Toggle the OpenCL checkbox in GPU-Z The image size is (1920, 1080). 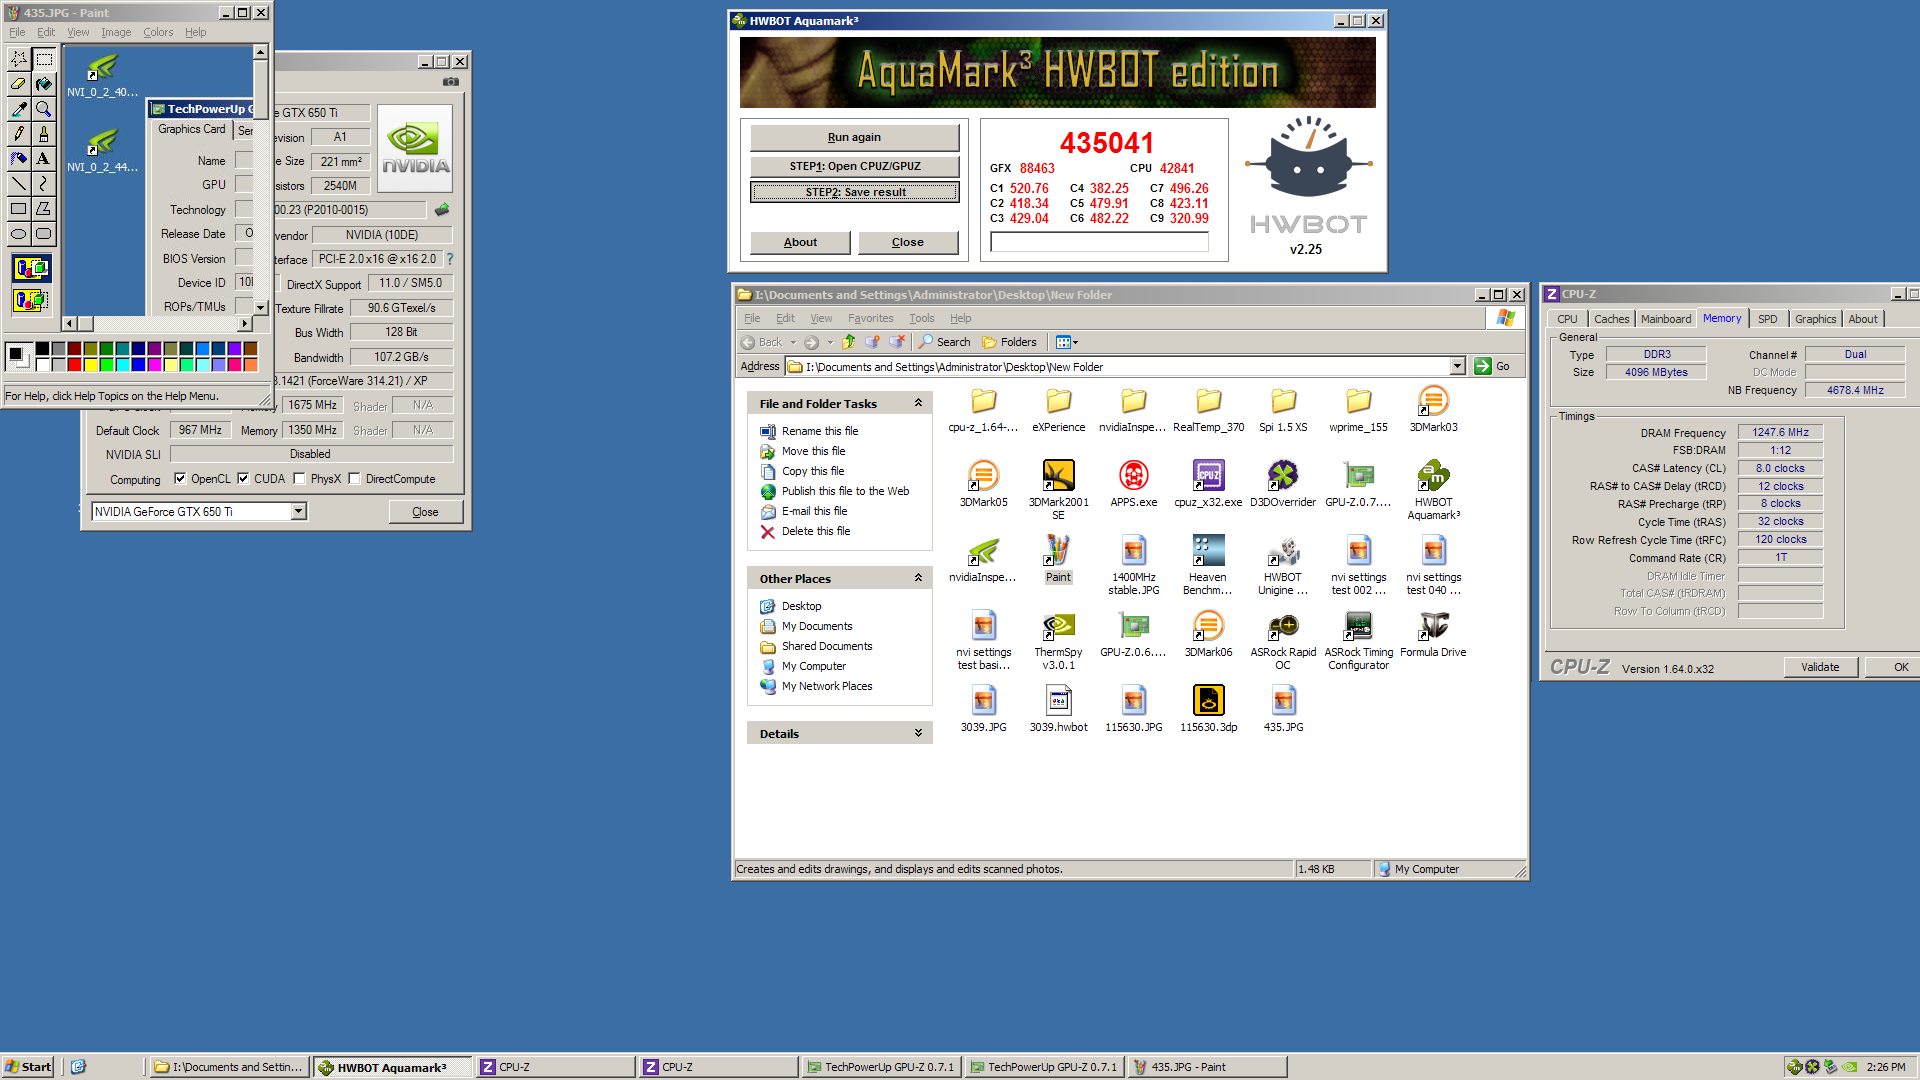click(180, 479)
